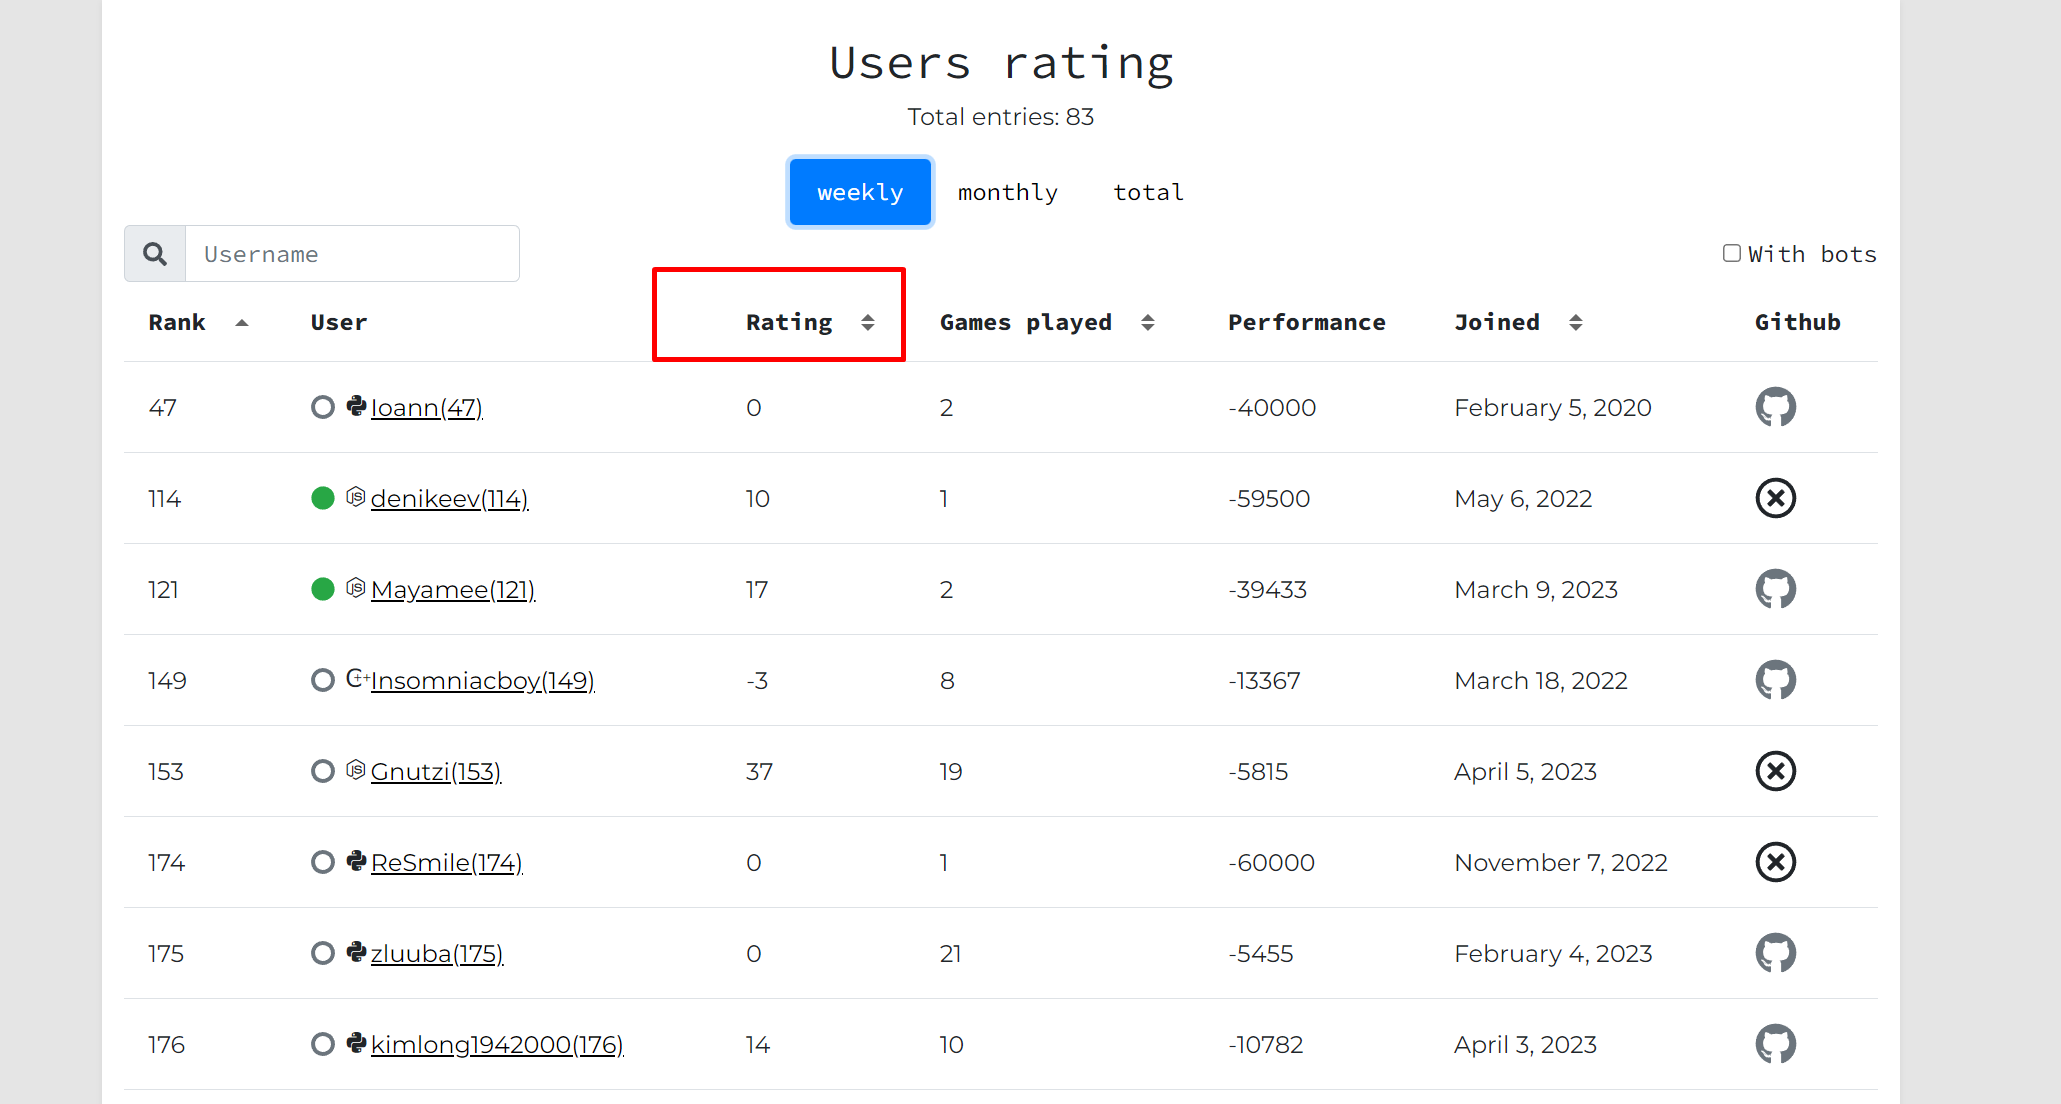Enable the With bots checkbox
The image size is (2061, 1104).
pyautogui.click(x=1732, y=253)
